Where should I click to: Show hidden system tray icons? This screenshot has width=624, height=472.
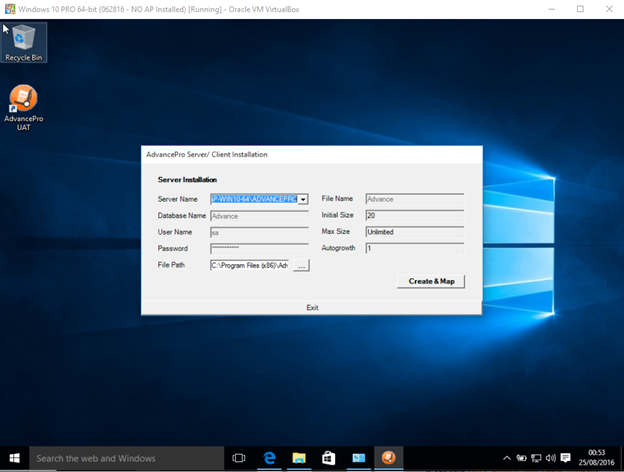(x=507, y=458)
